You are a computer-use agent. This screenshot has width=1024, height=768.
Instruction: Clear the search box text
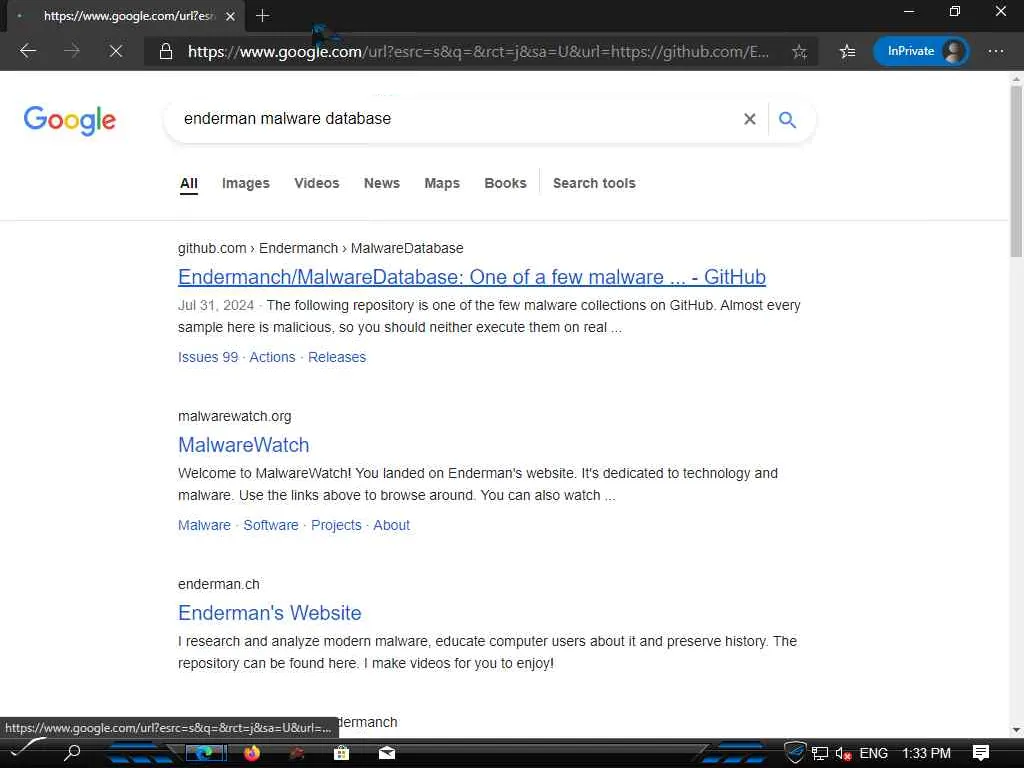[750, 119]
